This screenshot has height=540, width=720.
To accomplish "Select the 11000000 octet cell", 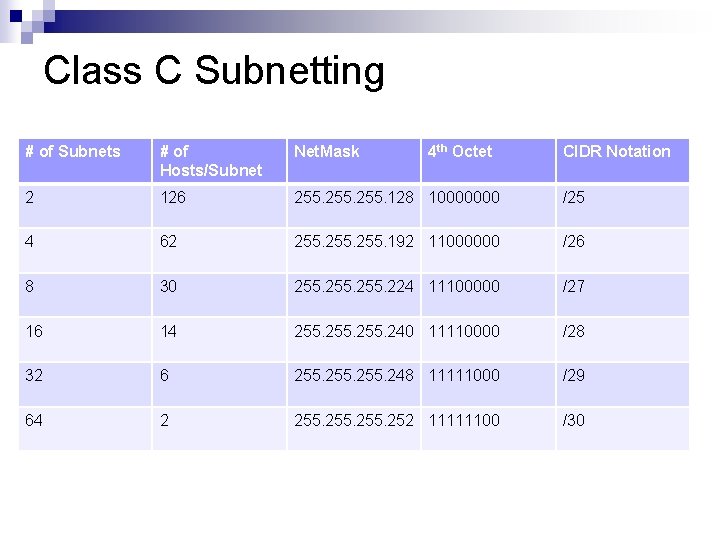I will tap(464, 242).
